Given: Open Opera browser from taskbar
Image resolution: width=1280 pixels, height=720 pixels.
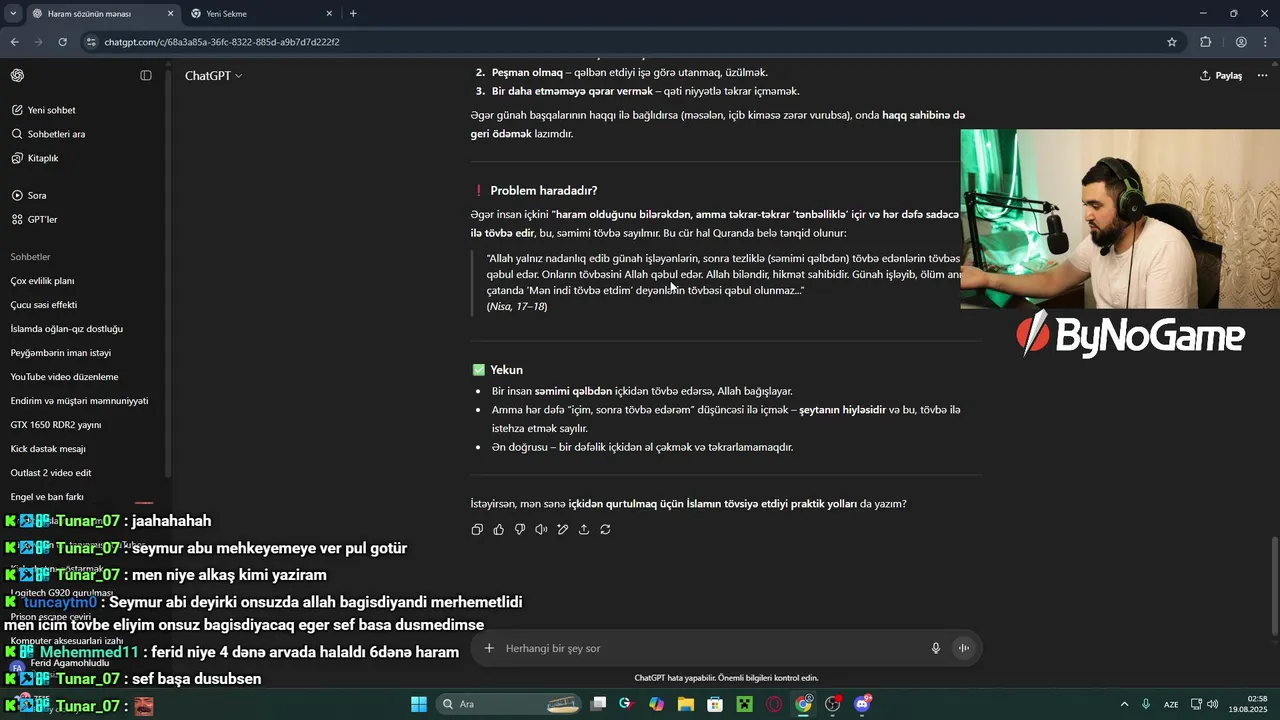Looking at the screenshot, I should [774, 704].
